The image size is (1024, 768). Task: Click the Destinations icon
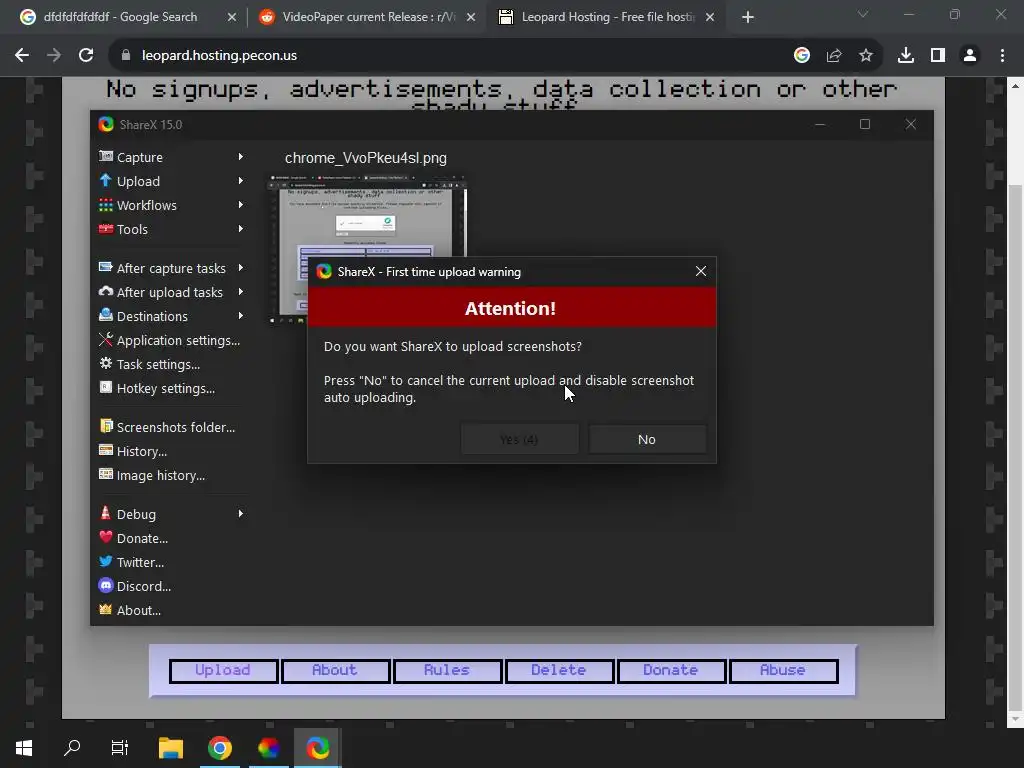pyautogui.click(x=106, y=315)
